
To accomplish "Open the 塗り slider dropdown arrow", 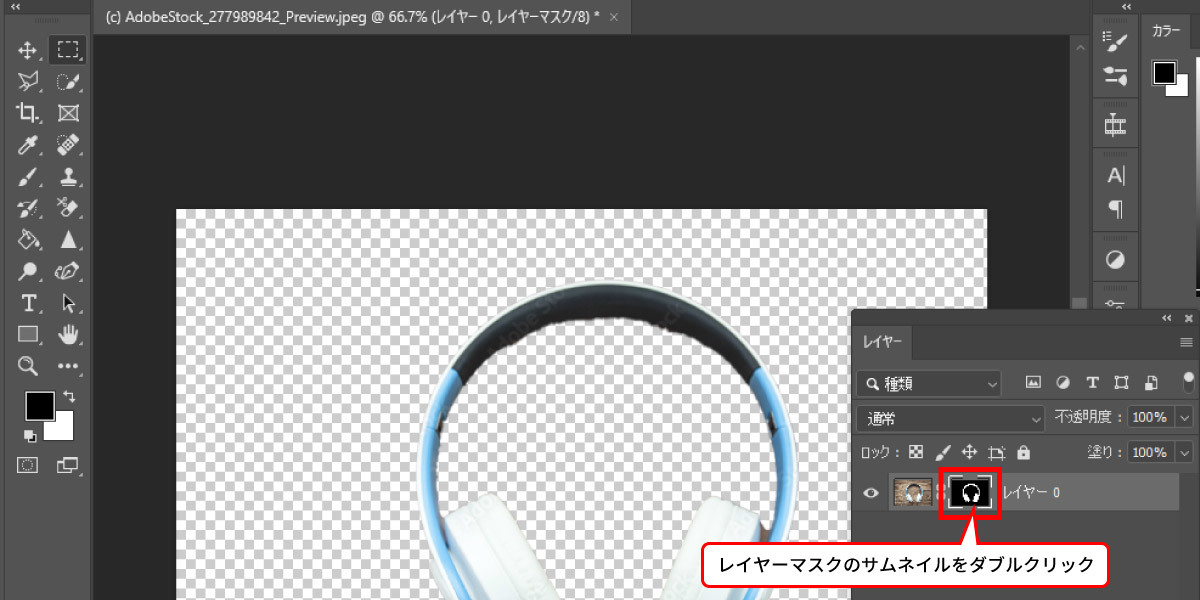I will pyautogui.click(x=1185, y=452).
